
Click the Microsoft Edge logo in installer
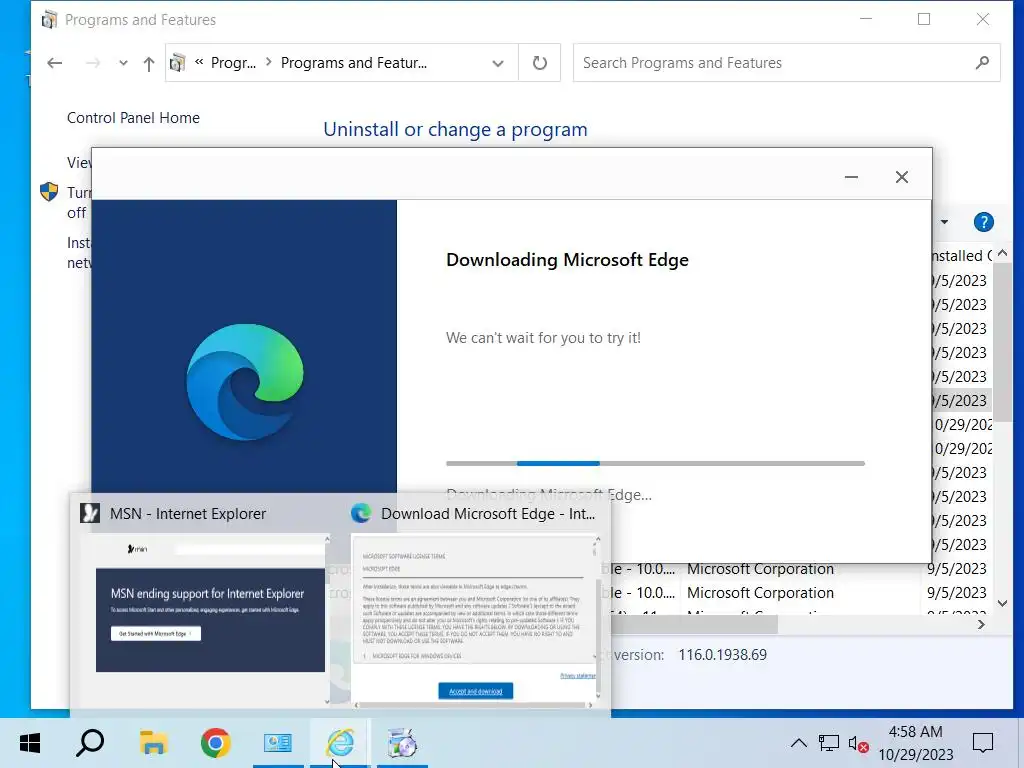coord(245,381)
